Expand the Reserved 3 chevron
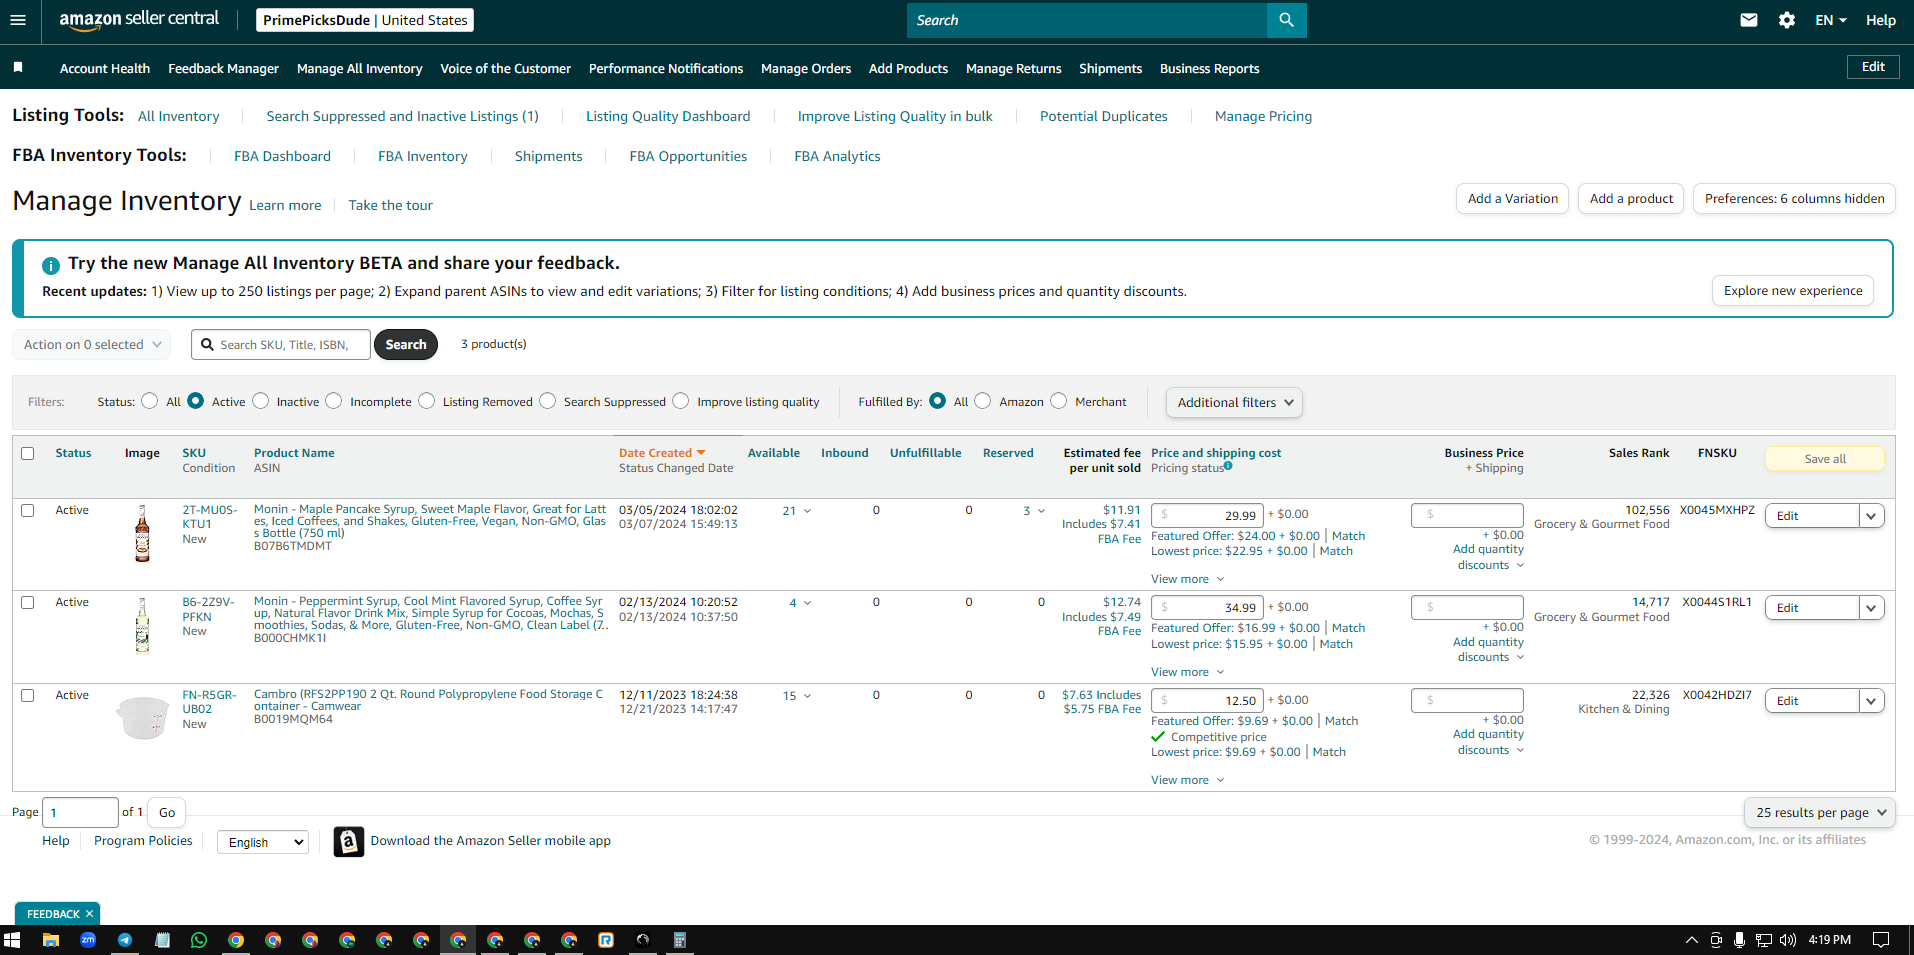 pyautogui.click(x=1041, y=511)
